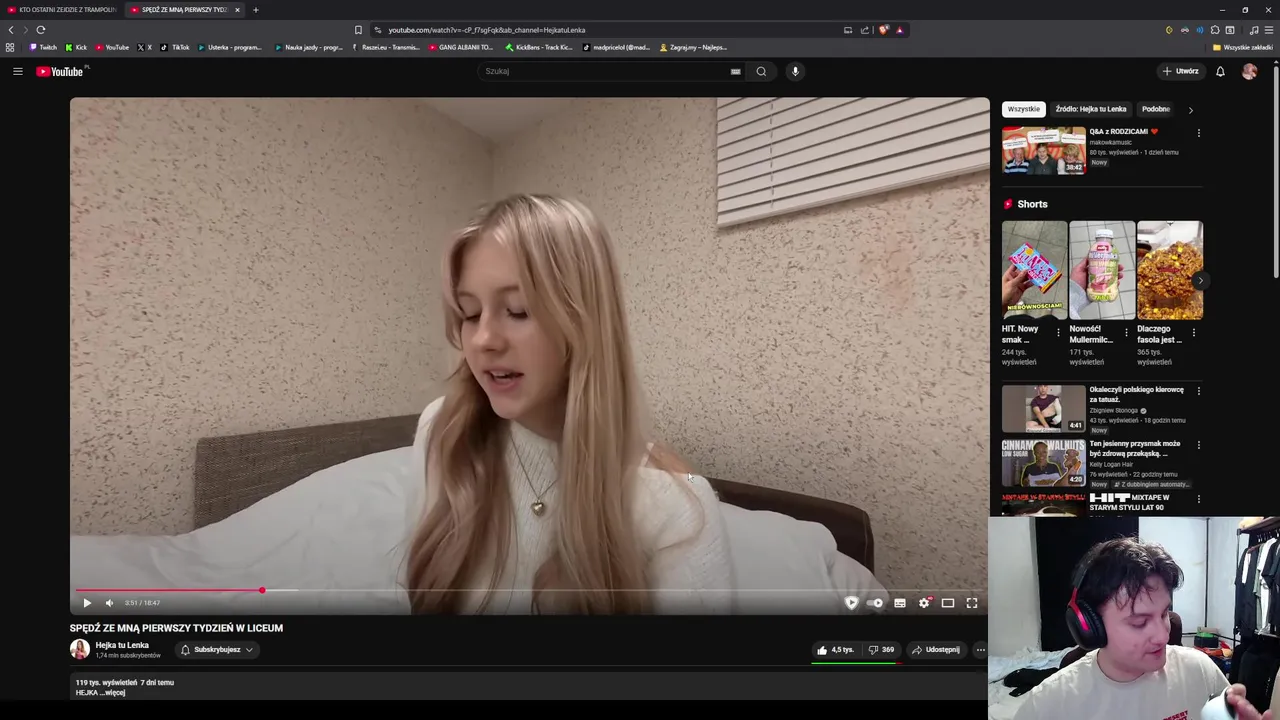Open TikTok bookmark
Image resolution: width=1280 pixels, height=720 pixels.
pos(175,47)
